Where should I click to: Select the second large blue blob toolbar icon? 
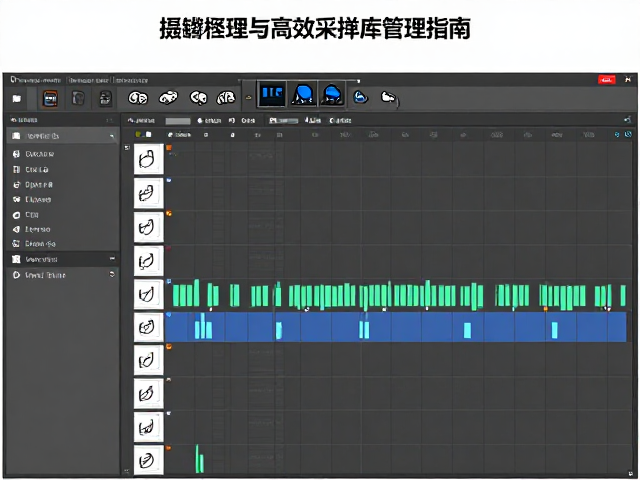tap(332, 94)
